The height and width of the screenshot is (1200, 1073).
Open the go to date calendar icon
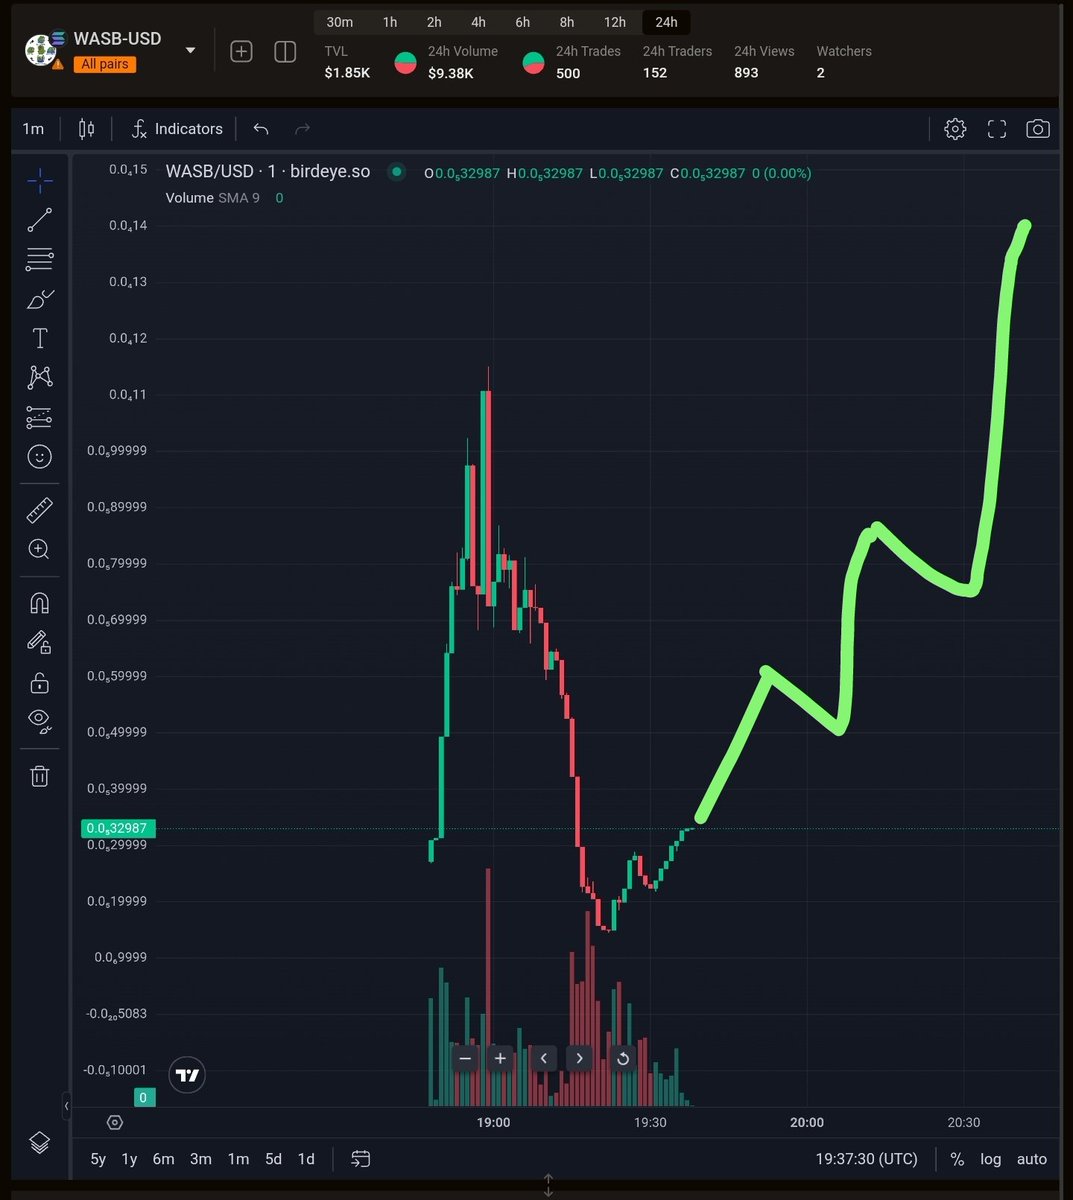click(361, 1159)
